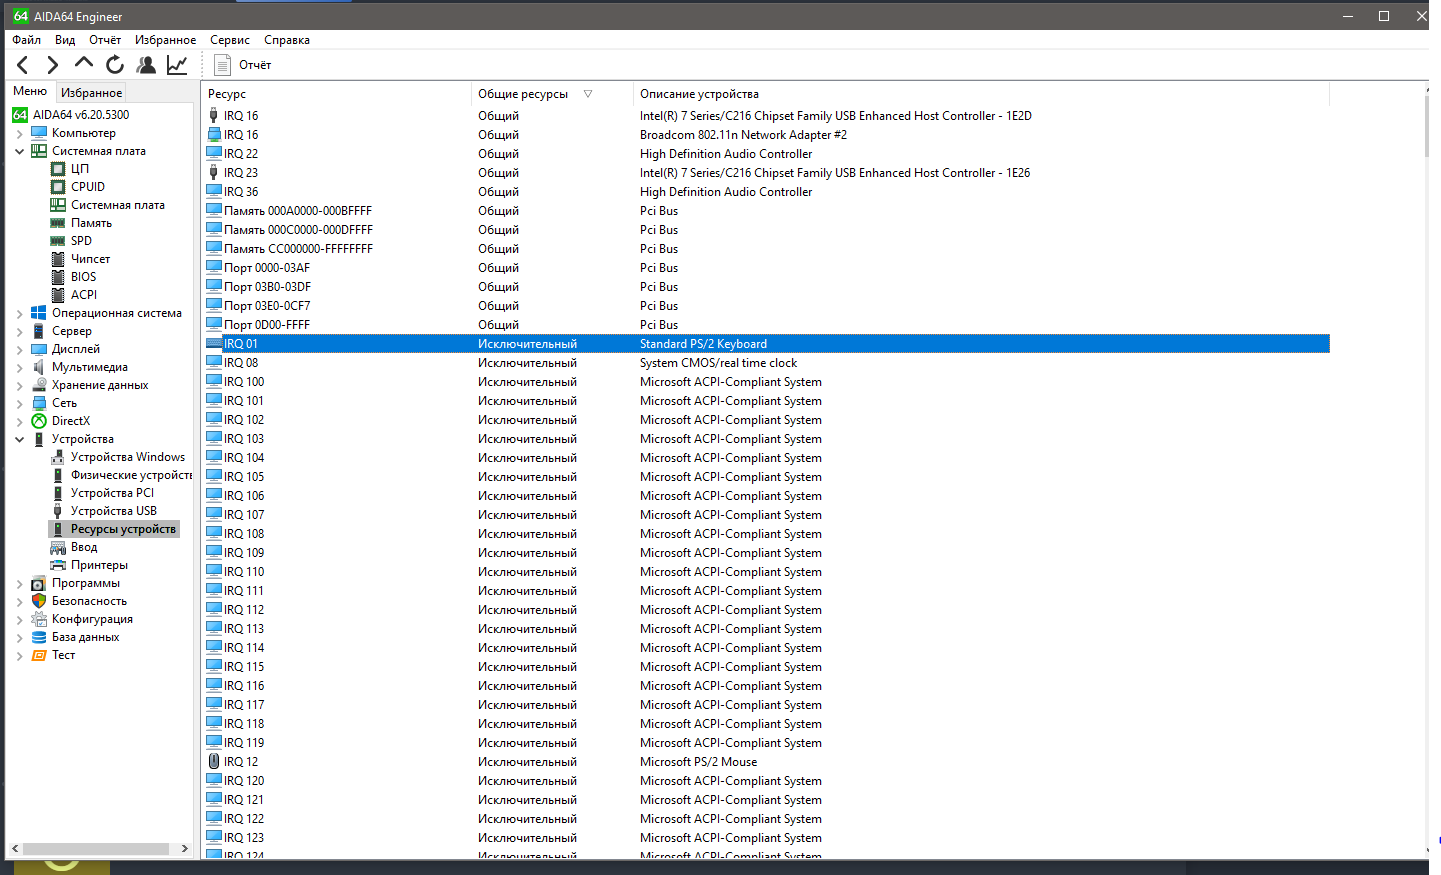Click the BIOS chip icon
1441x875 pixels.
pyautogui.click(x=58, y=277)
